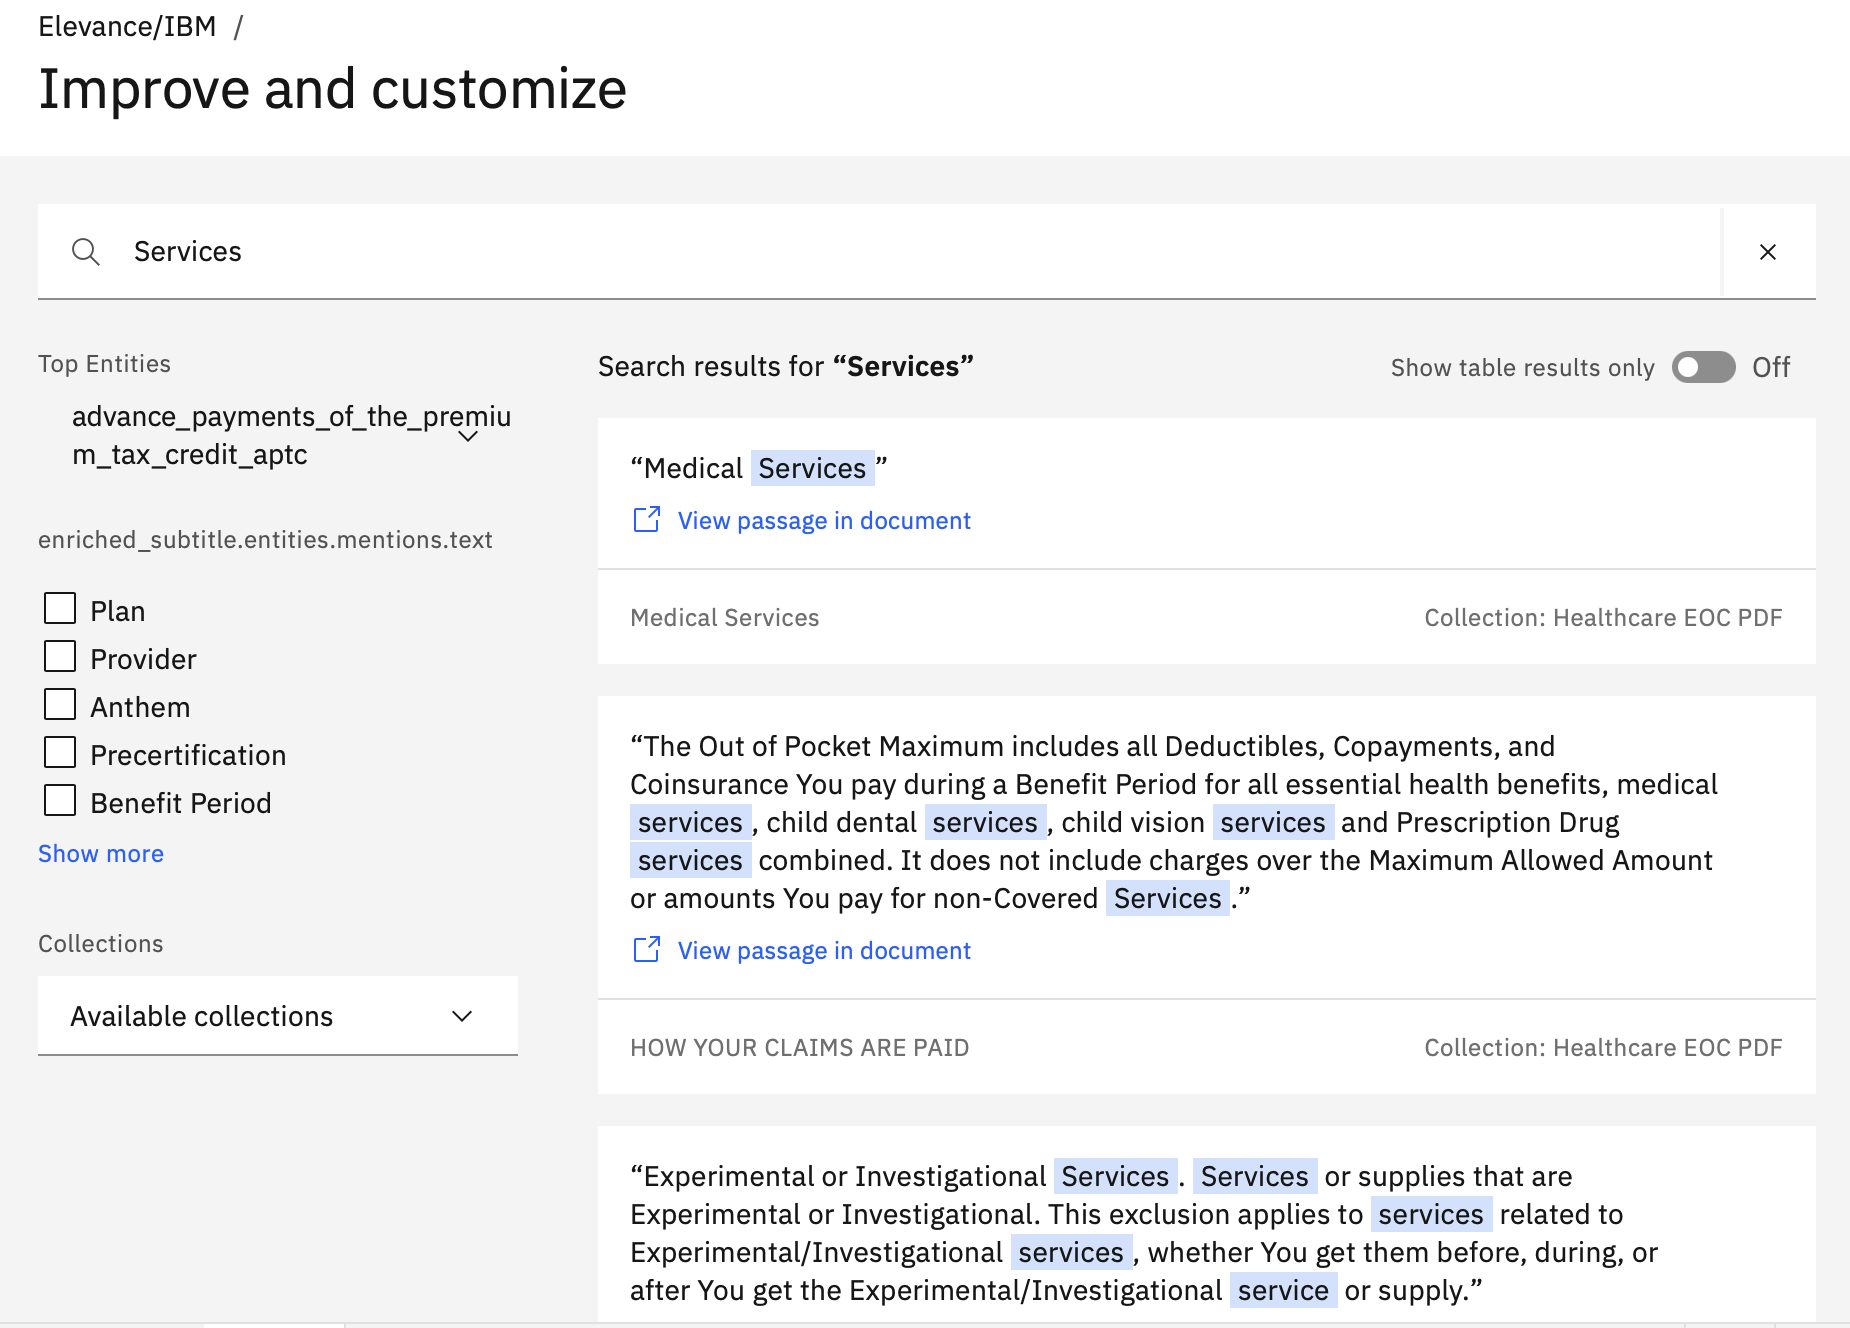Click into the Services search field
This screenshot has height=1328, width=1850.
click(900, 252)
